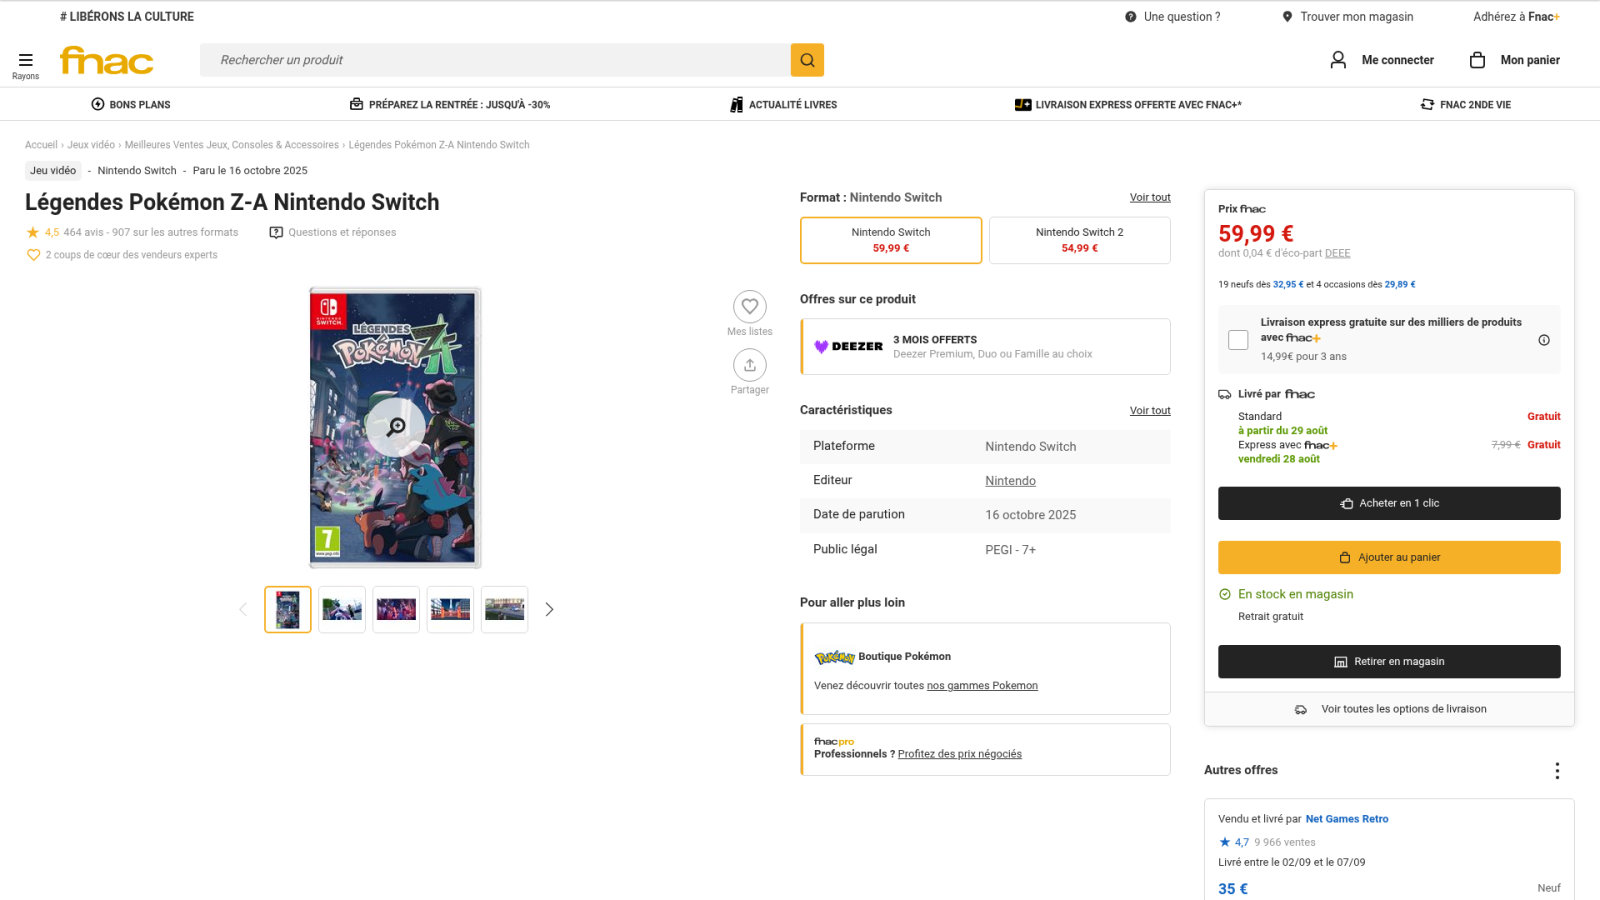Open Voir toutes les options de livraison

[1390, 709]
